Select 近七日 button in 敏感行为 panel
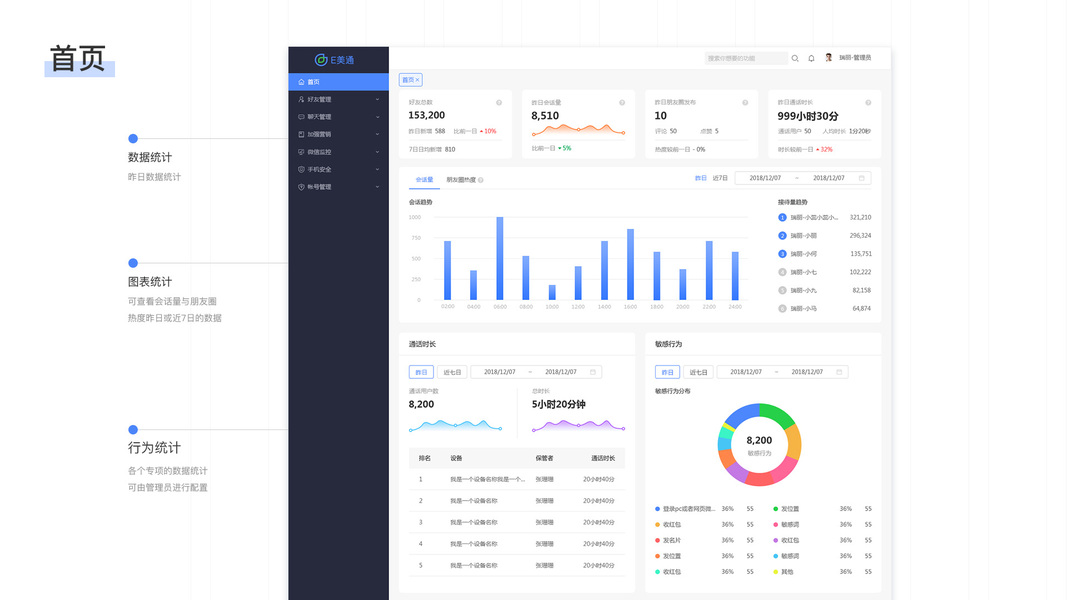This screenshot has width=1067, height=600. click(699, 372)
